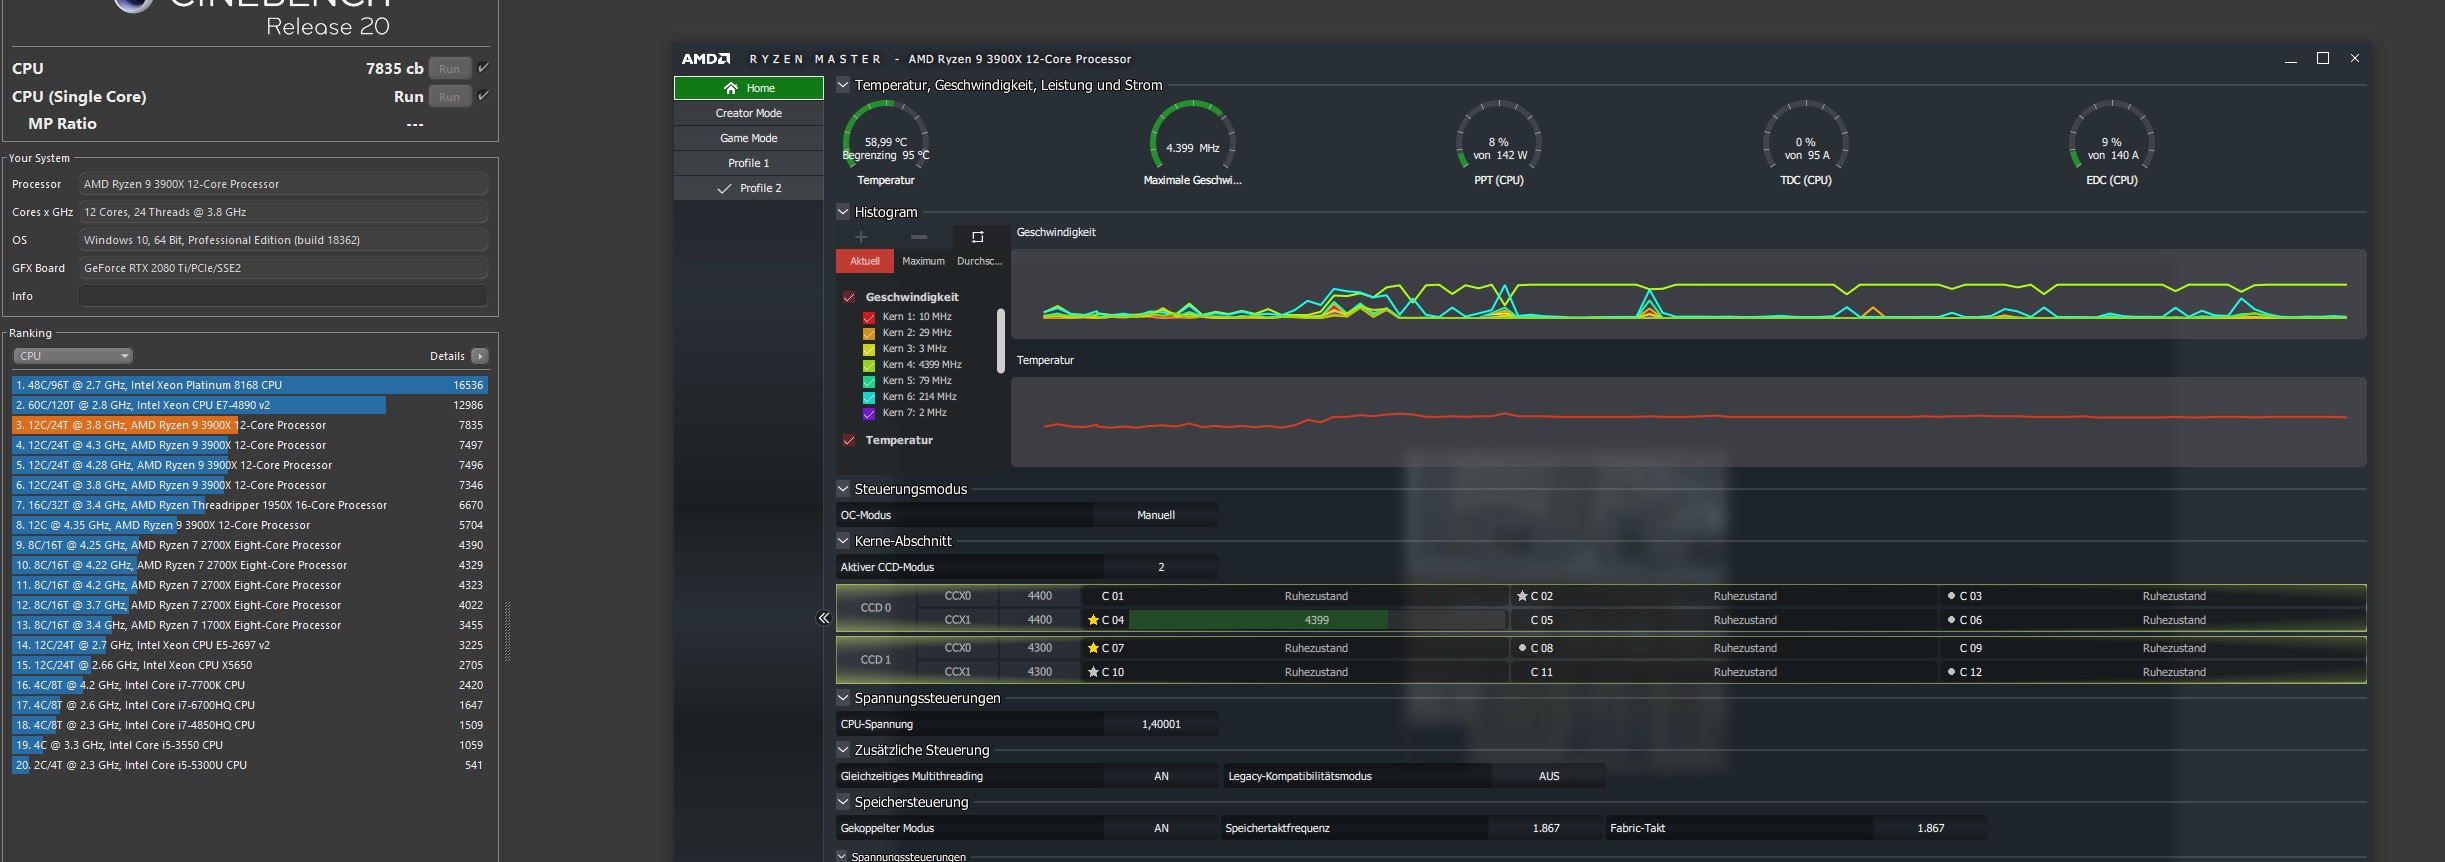
Task: Toggle checkbox beside Cinebench CPU Run
Action: pyautogui.click(x=483, y=68)
